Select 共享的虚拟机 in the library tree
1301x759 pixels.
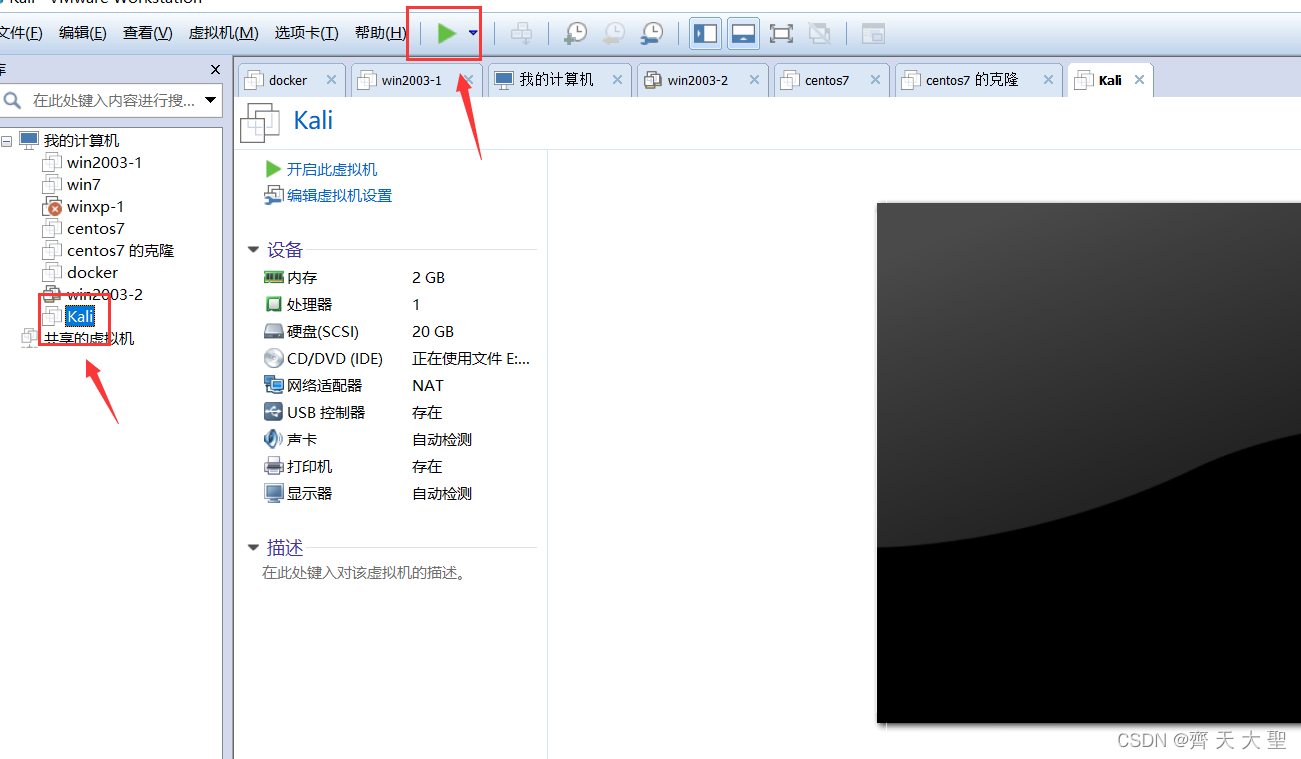pos(89,339)
